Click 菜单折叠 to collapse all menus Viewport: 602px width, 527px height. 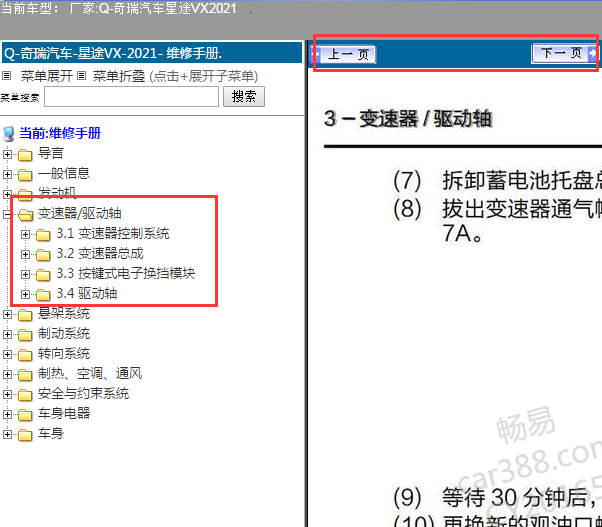(119, 76)
